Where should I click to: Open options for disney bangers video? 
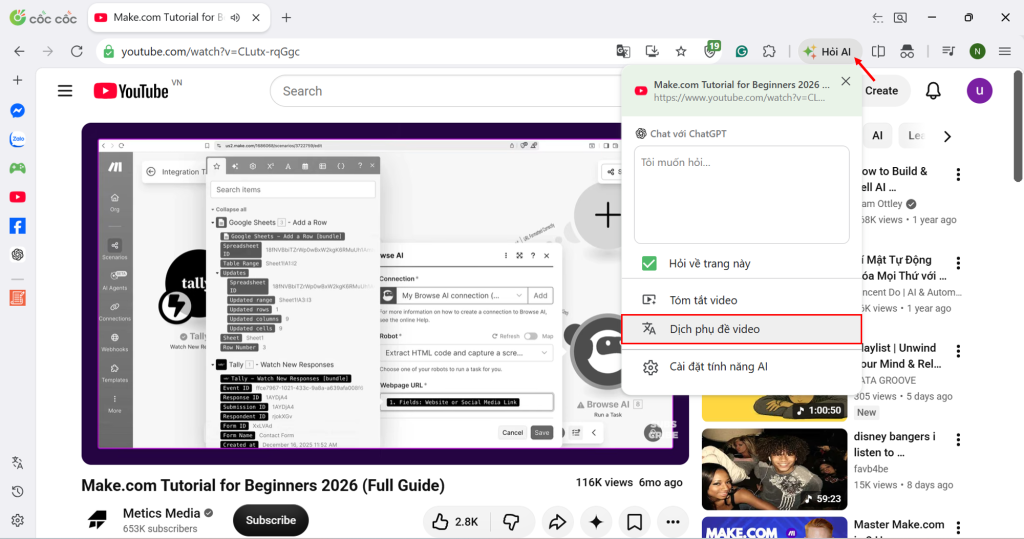coord(958,440)
